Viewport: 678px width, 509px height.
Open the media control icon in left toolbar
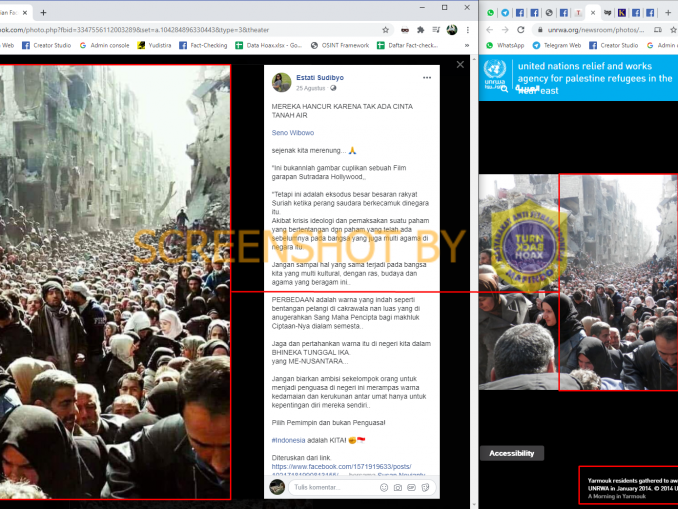(x=436, y=30)
